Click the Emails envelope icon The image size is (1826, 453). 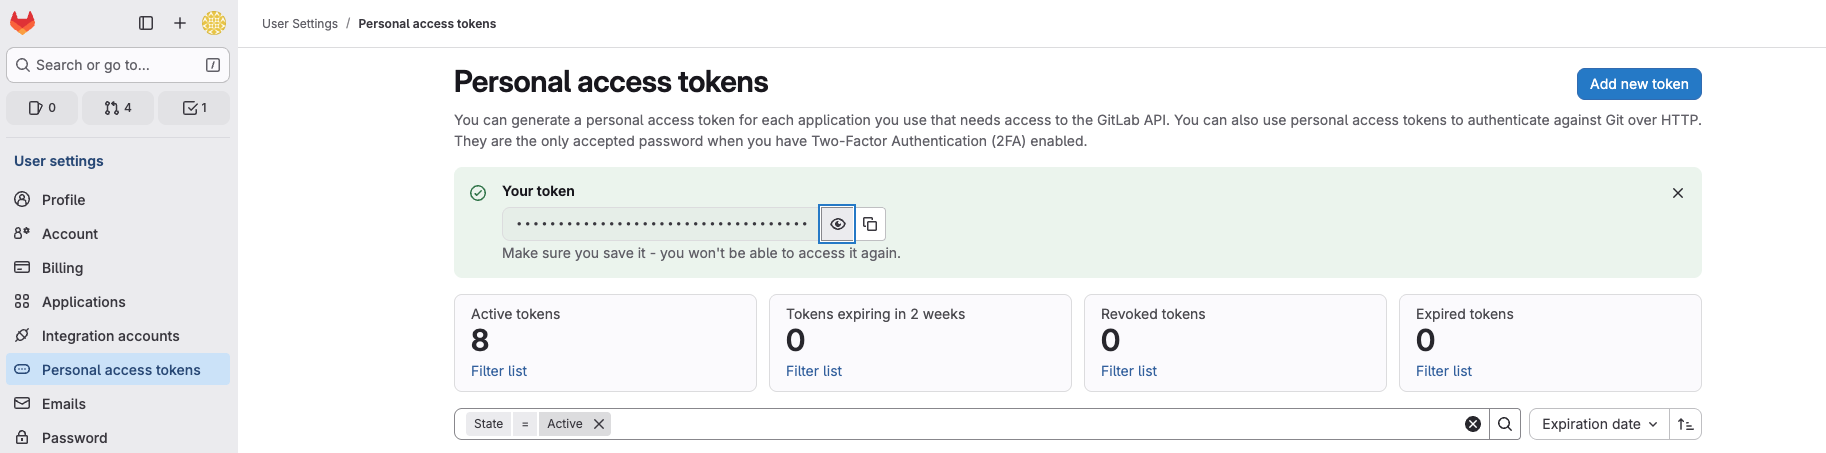[22, 403]
